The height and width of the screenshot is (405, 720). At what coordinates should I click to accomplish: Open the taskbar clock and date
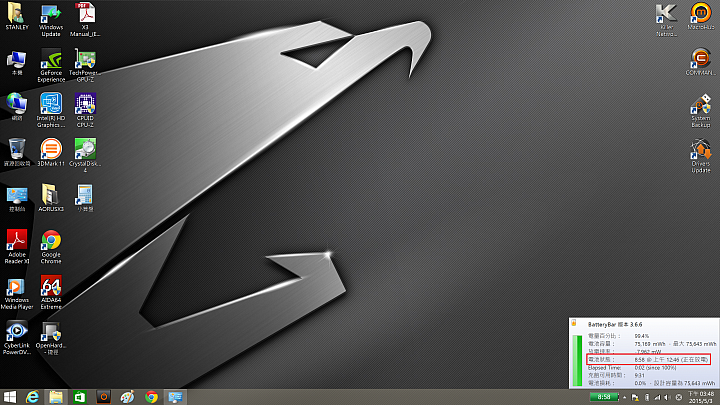tap(701, 397)
